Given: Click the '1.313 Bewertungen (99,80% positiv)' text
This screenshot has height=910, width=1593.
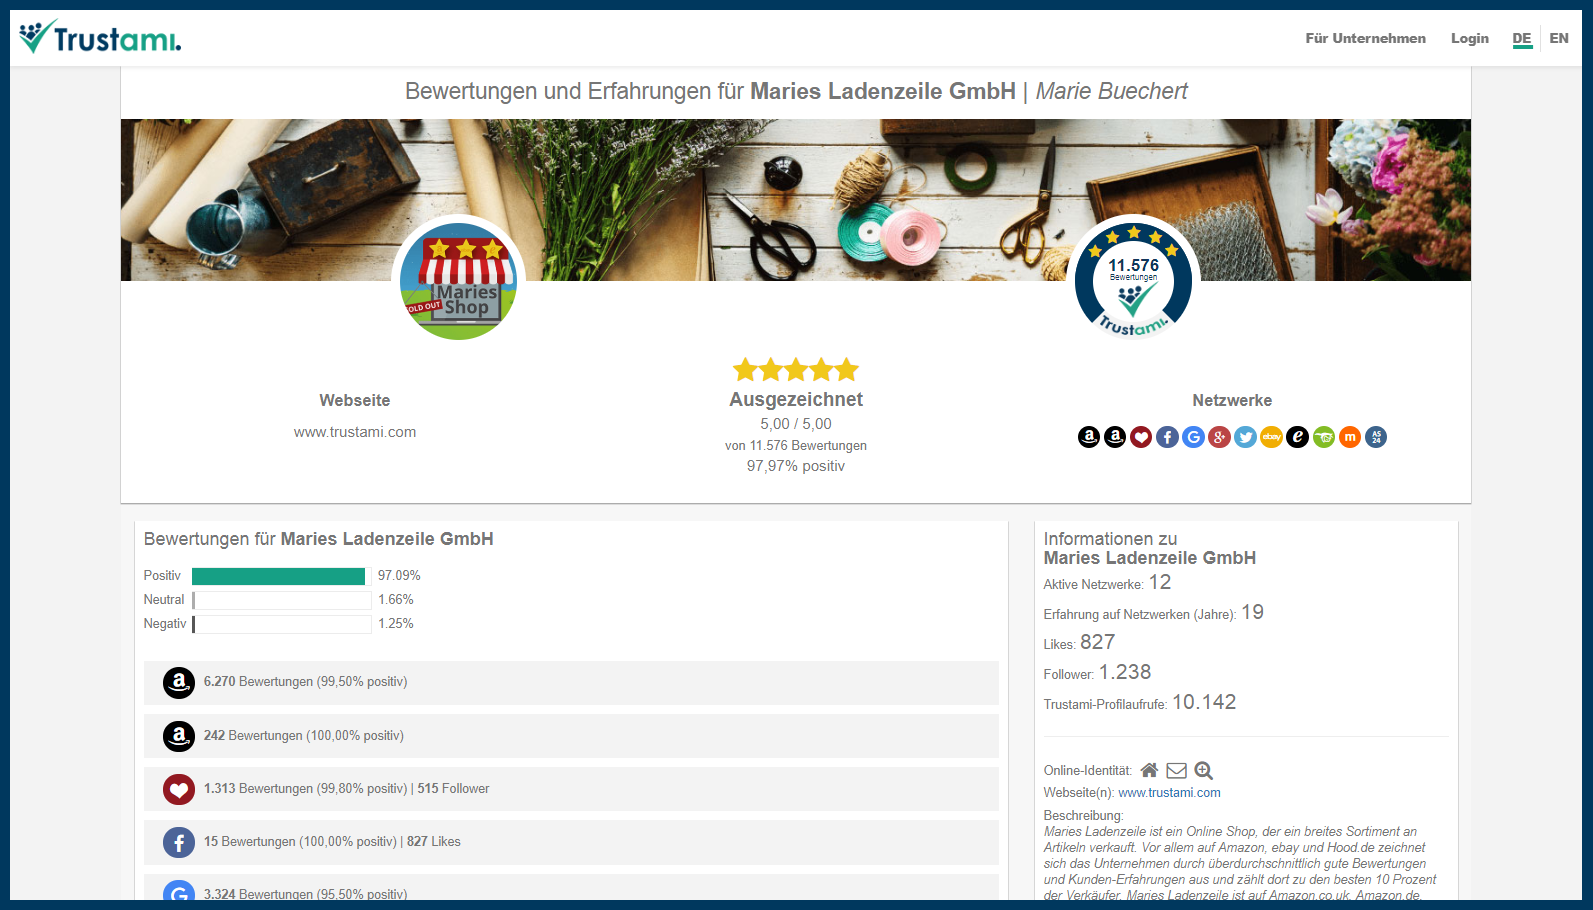Looking at the screenshot, I should pyautogui.click(x=305, y=789).
